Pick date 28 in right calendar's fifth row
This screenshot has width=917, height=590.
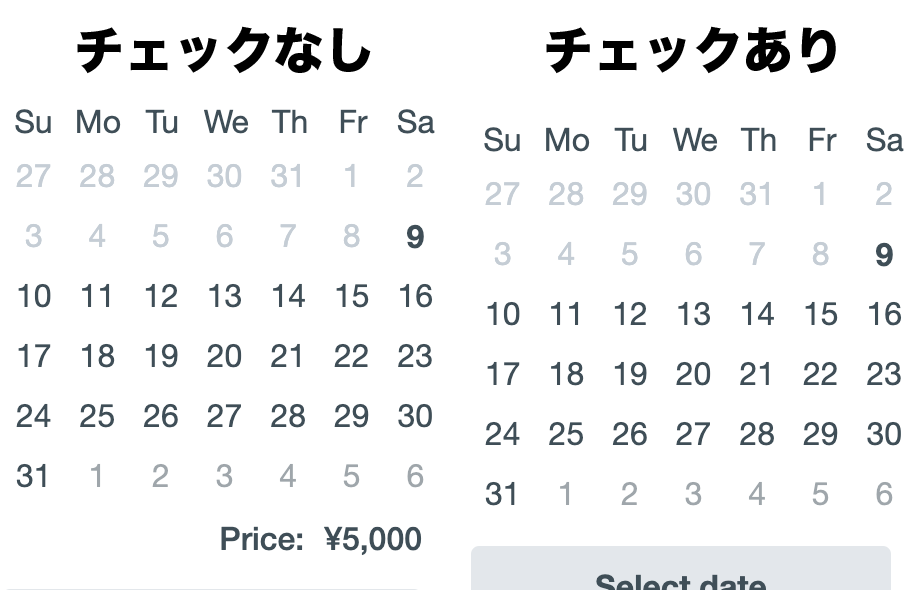(757, 434)
